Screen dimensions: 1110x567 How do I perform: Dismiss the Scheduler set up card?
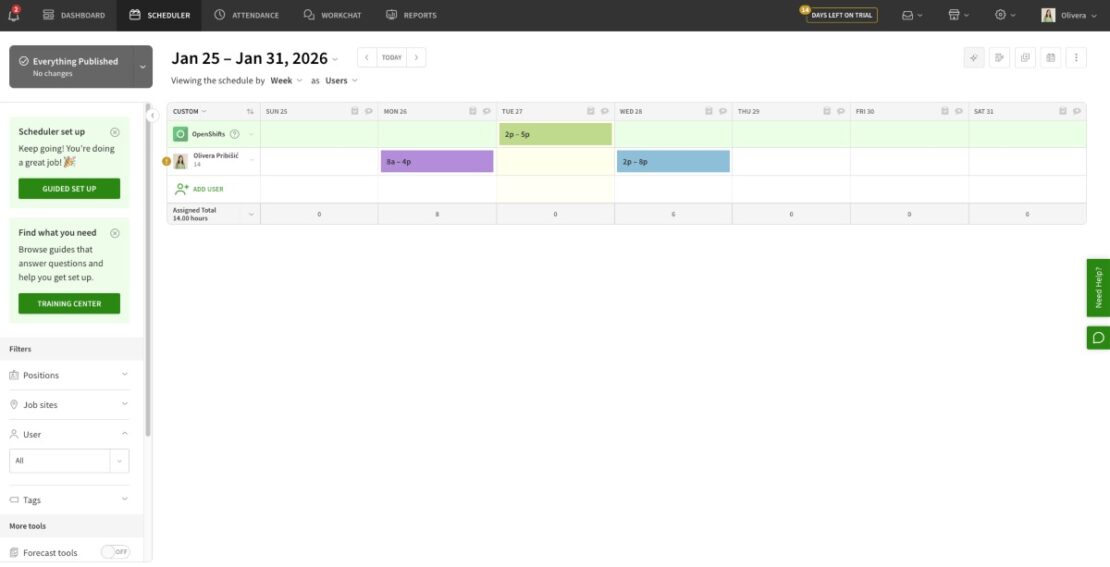coord(115,132)
